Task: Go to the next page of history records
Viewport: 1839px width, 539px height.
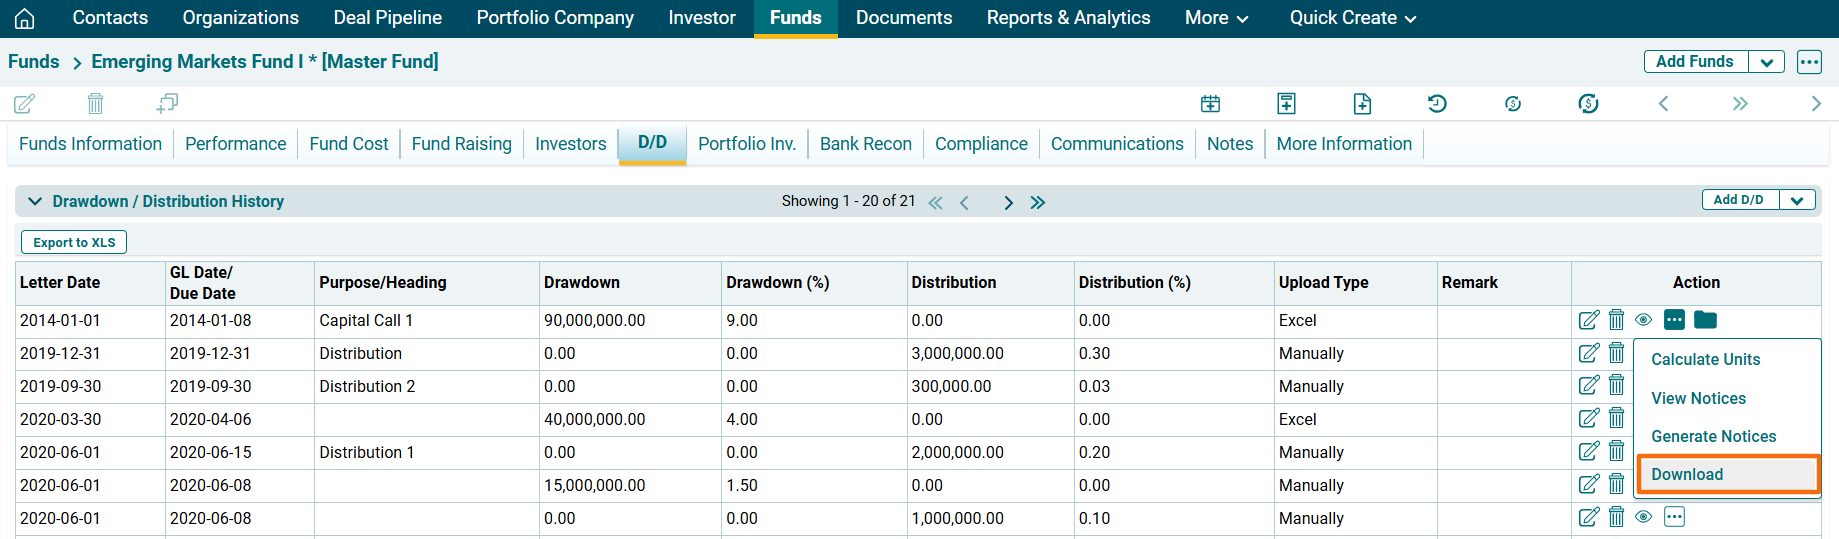Action: click(x=1008, y=202)
